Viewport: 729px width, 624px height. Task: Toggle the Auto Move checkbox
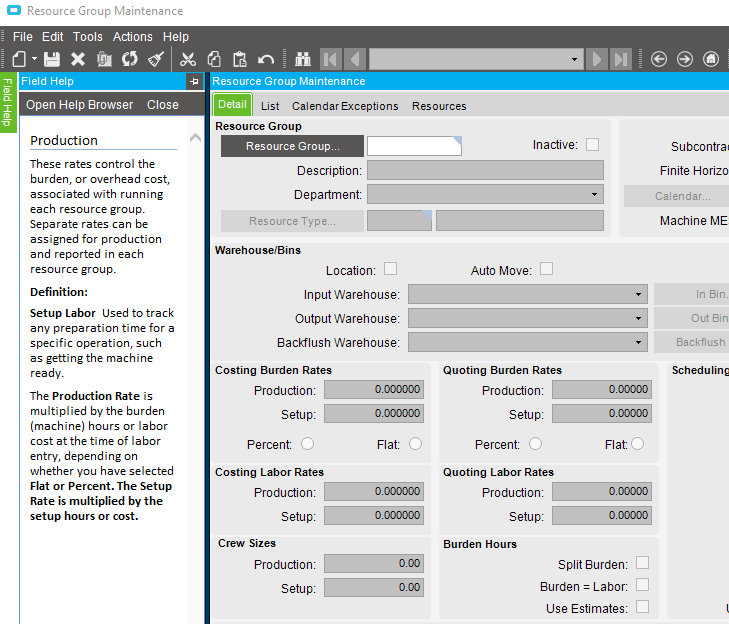(x=546, y=269)
